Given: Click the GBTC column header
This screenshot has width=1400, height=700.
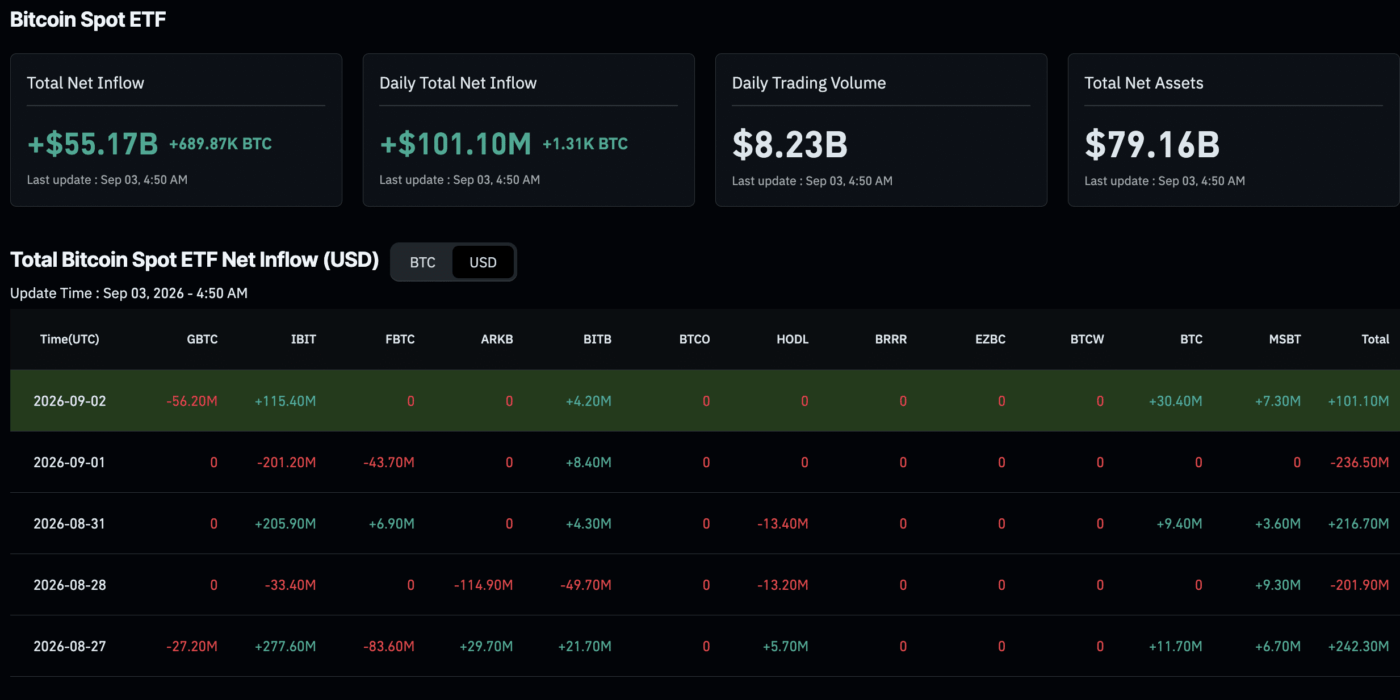Looking at the screenshot, I should tap(202, 339).
